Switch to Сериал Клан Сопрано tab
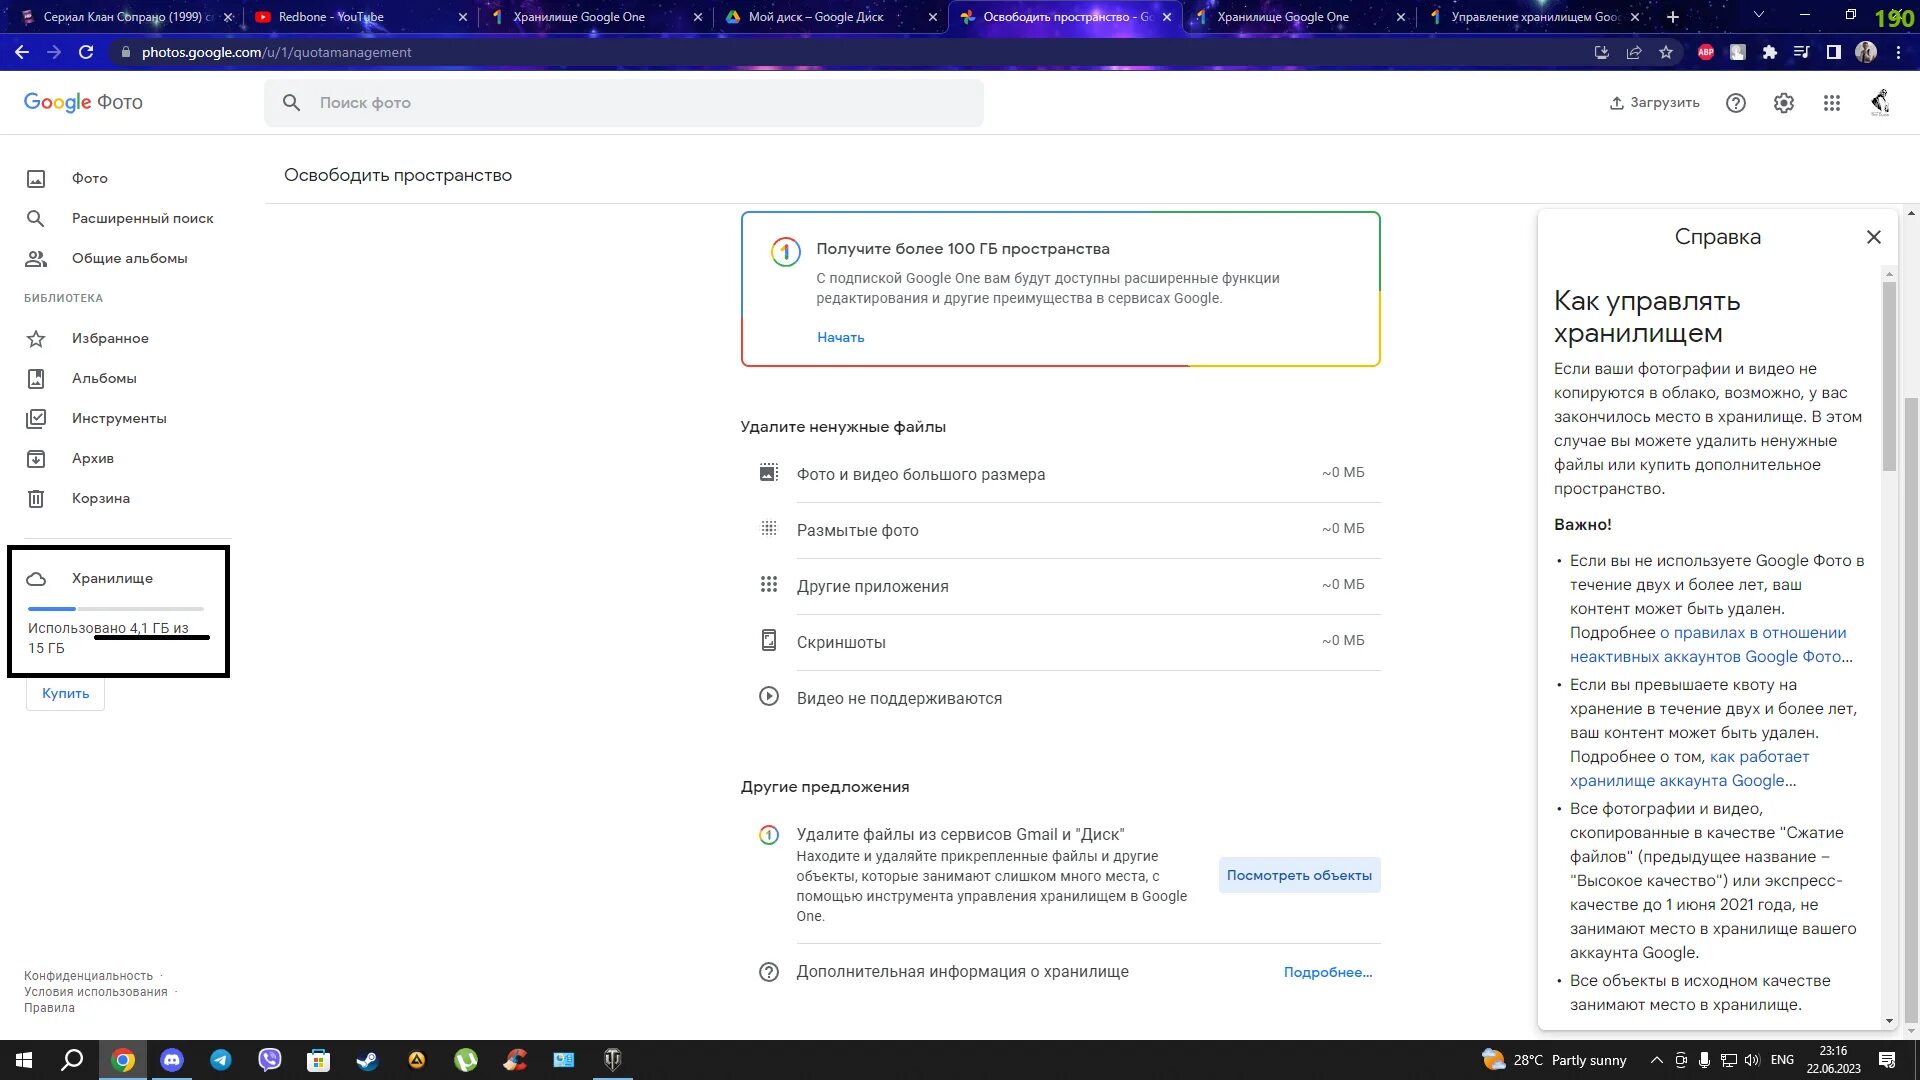 [x=125, y=17]
